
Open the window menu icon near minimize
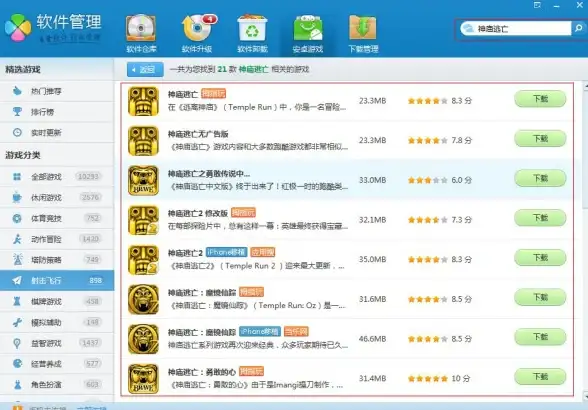537,5
